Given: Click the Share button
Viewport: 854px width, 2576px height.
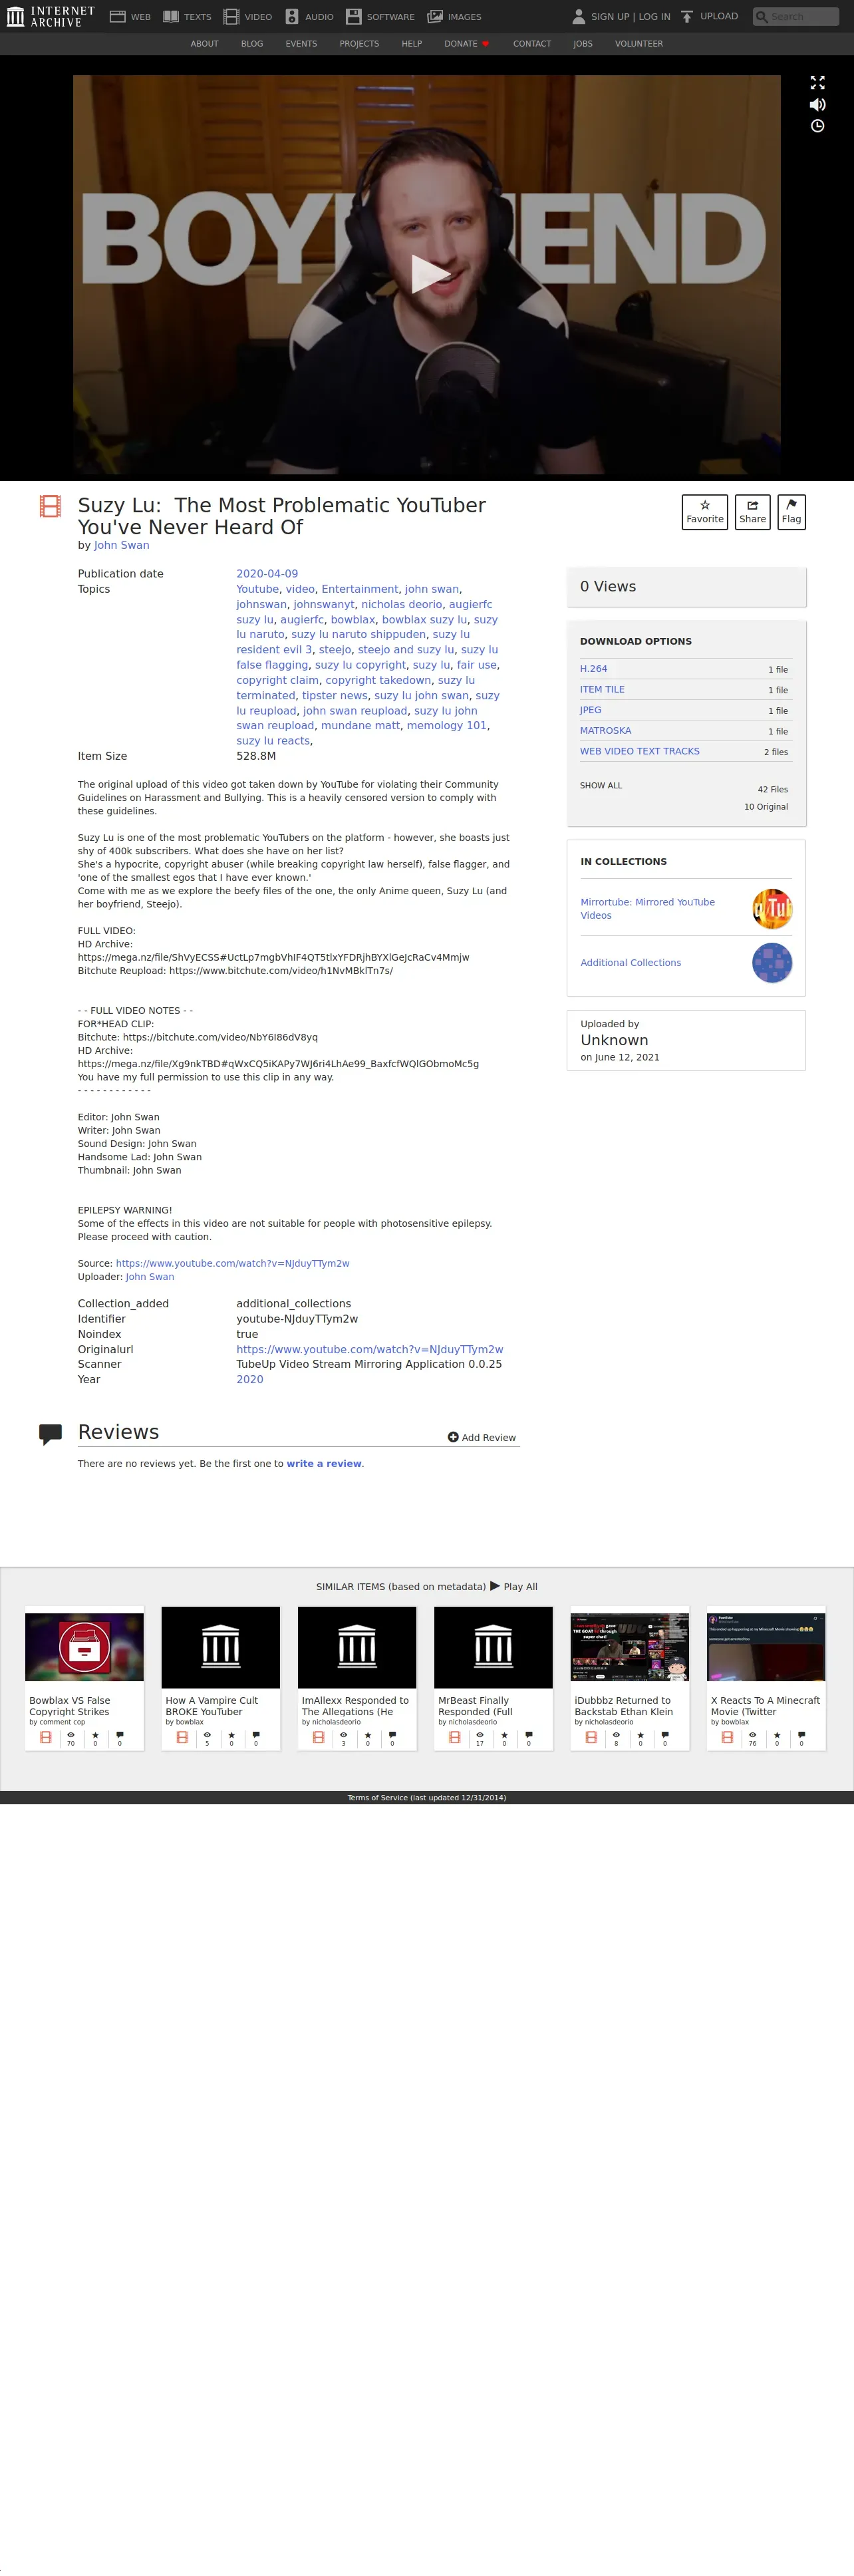Looking at the screenshot, I should (x=752, y=512).
